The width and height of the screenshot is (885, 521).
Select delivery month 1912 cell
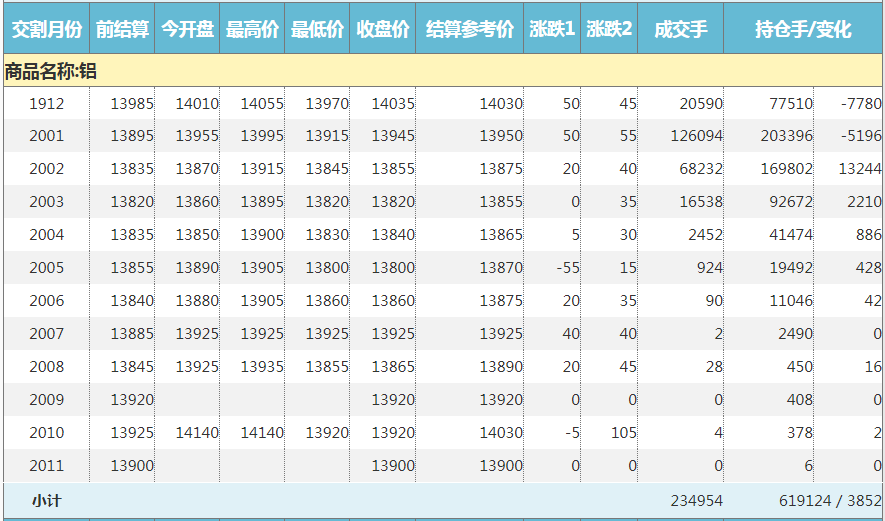pos(46,103)
